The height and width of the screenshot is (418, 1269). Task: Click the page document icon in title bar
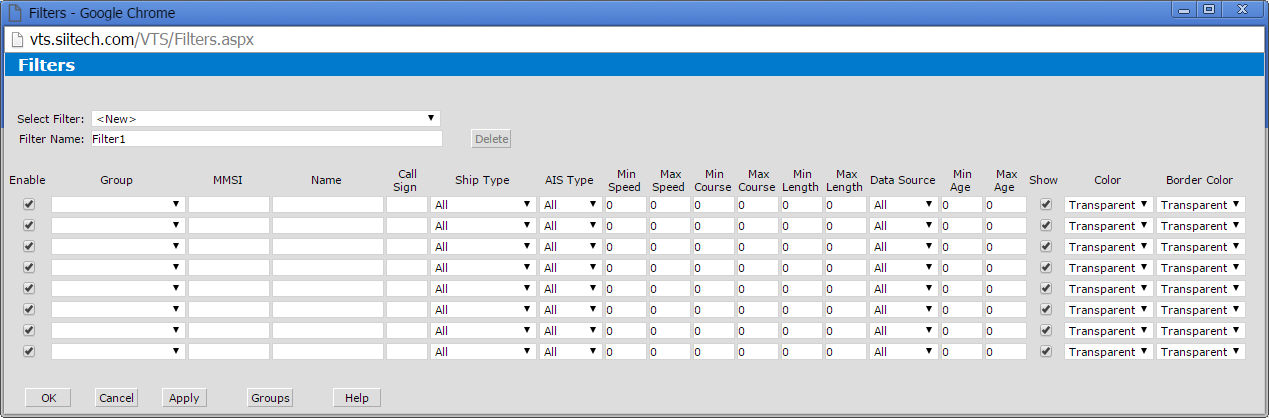(14, 11)
